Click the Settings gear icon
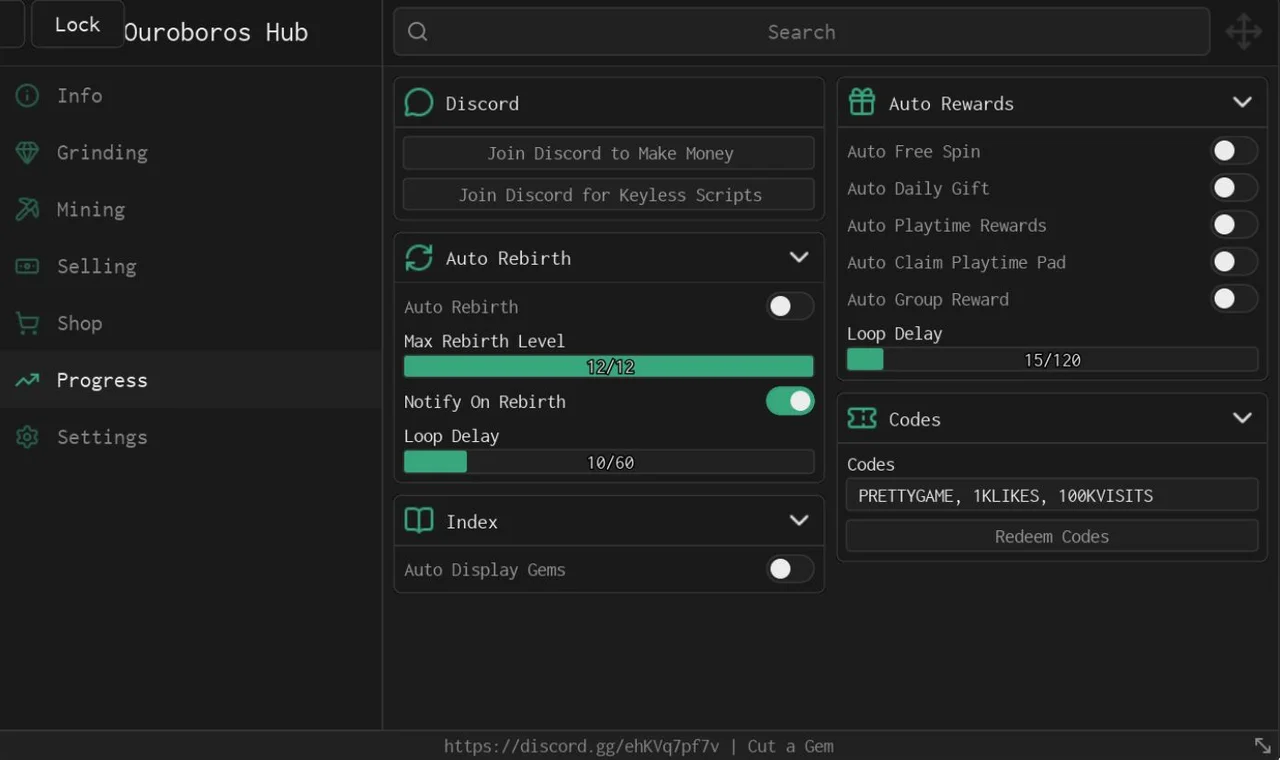The width and height of the screenshot is (1280, 760). coord(27,438)
